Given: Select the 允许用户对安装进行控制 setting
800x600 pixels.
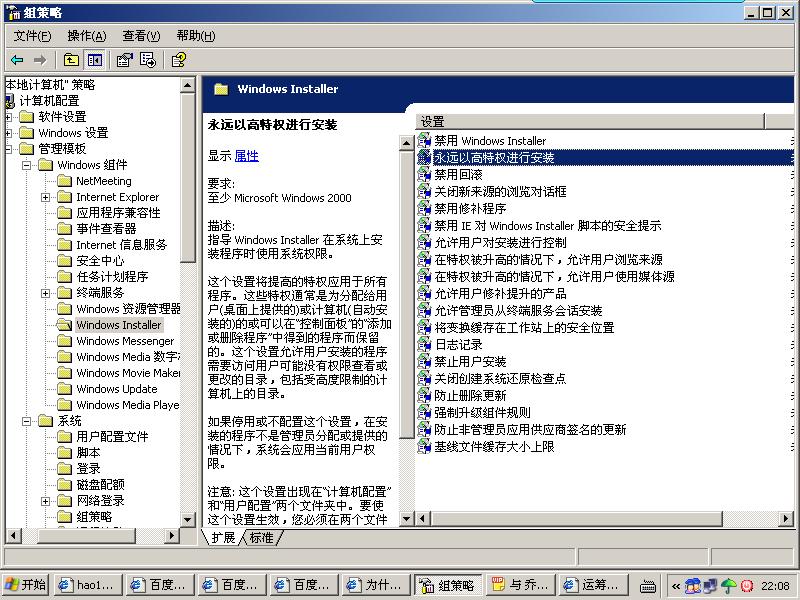Looking at the screenshot, I should tap(501, 242).
